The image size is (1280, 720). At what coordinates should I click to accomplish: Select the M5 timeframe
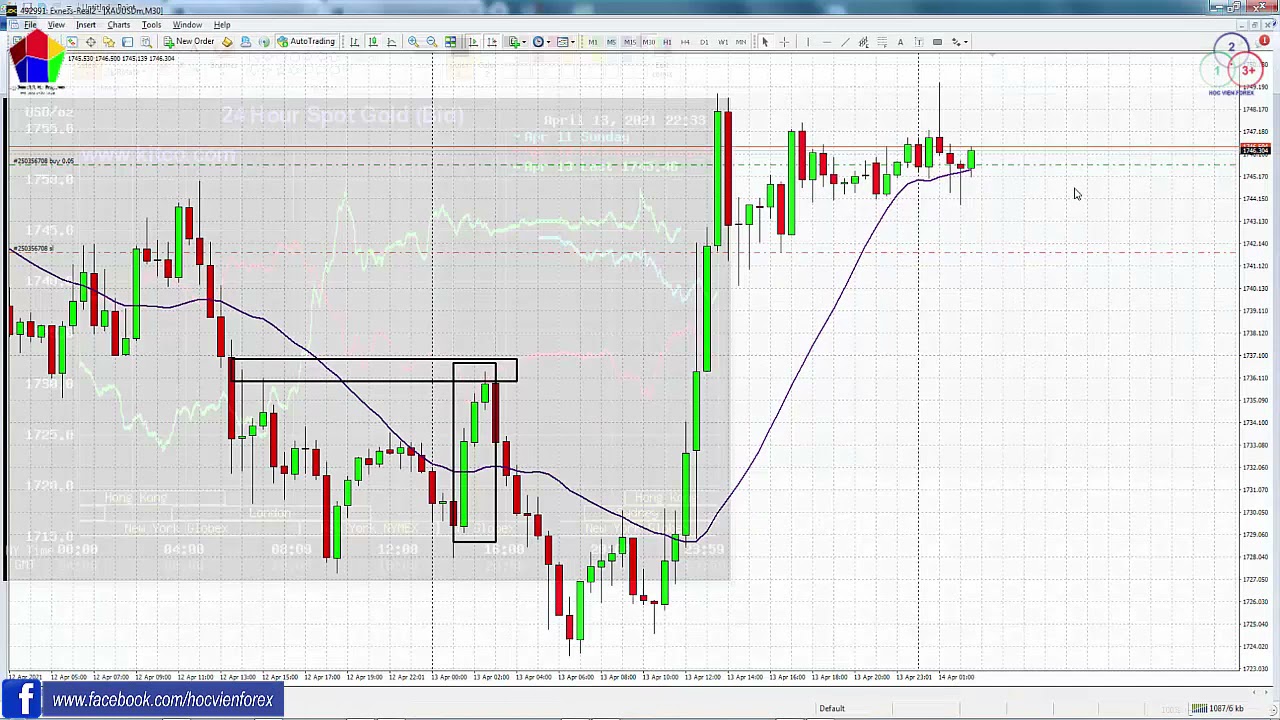tap(611, 42)
